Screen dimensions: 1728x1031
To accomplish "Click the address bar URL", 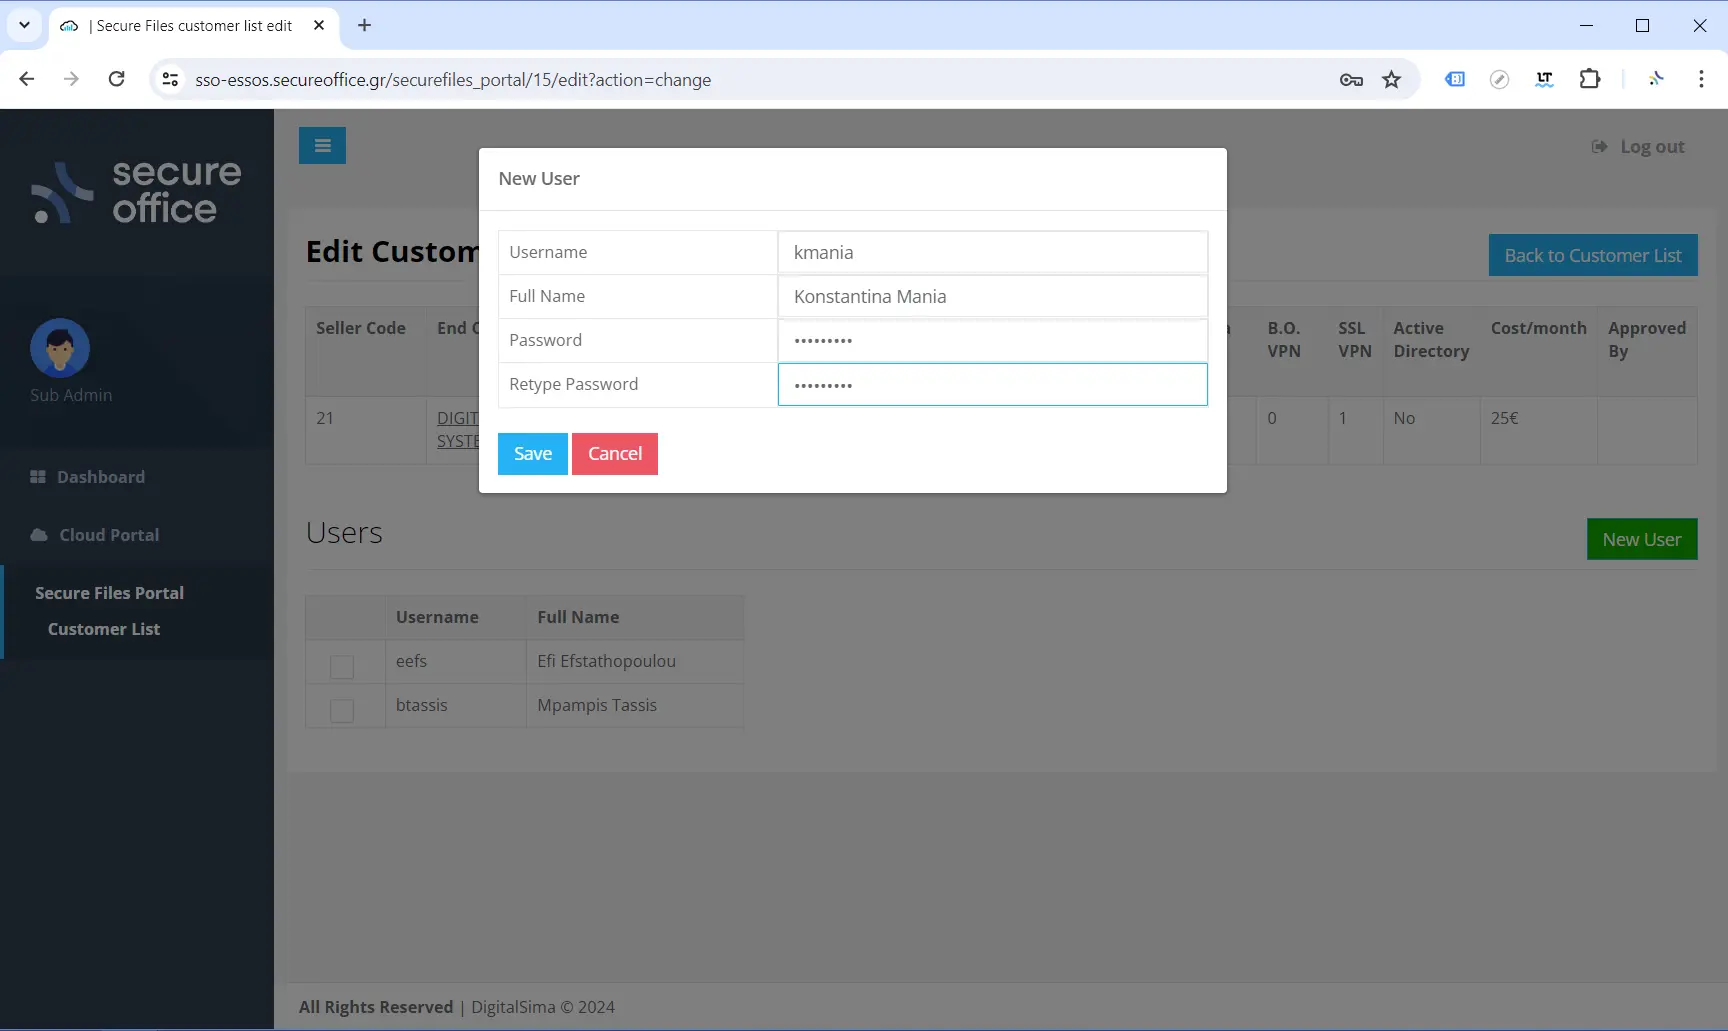I will (453, 79).
